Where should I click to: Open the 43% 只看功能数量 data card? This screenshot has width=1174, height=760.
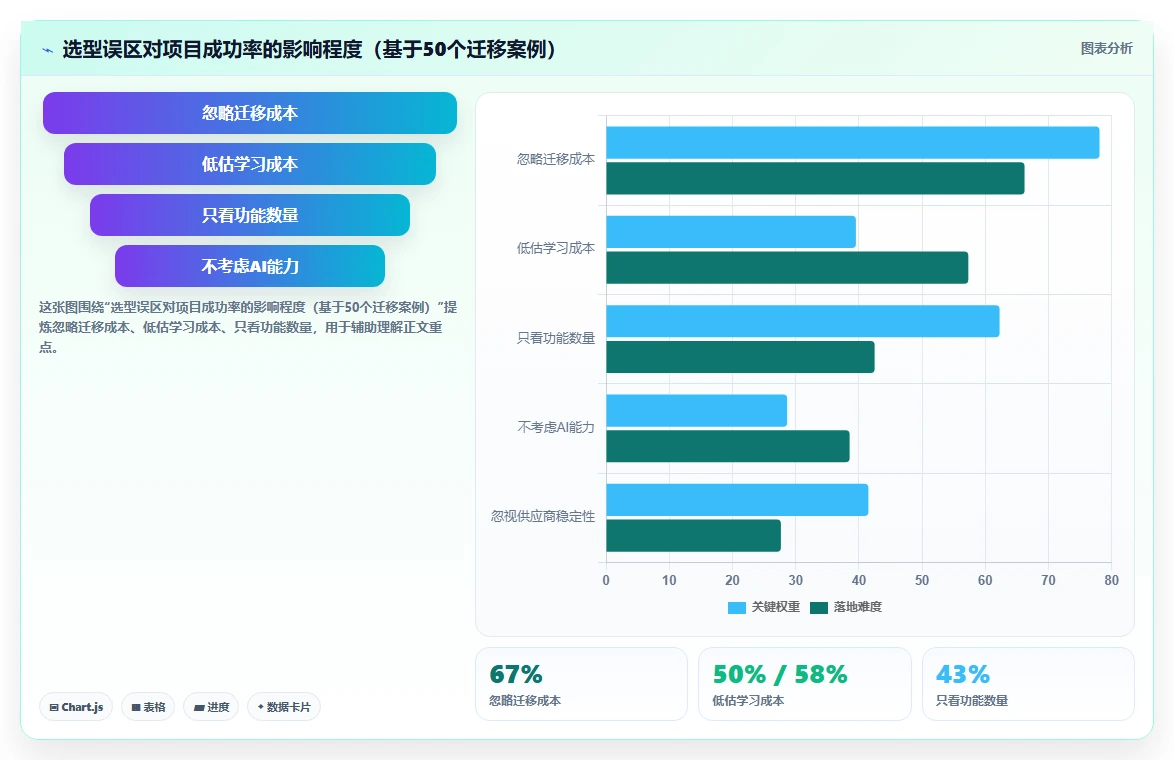[x=1028, y=684]
